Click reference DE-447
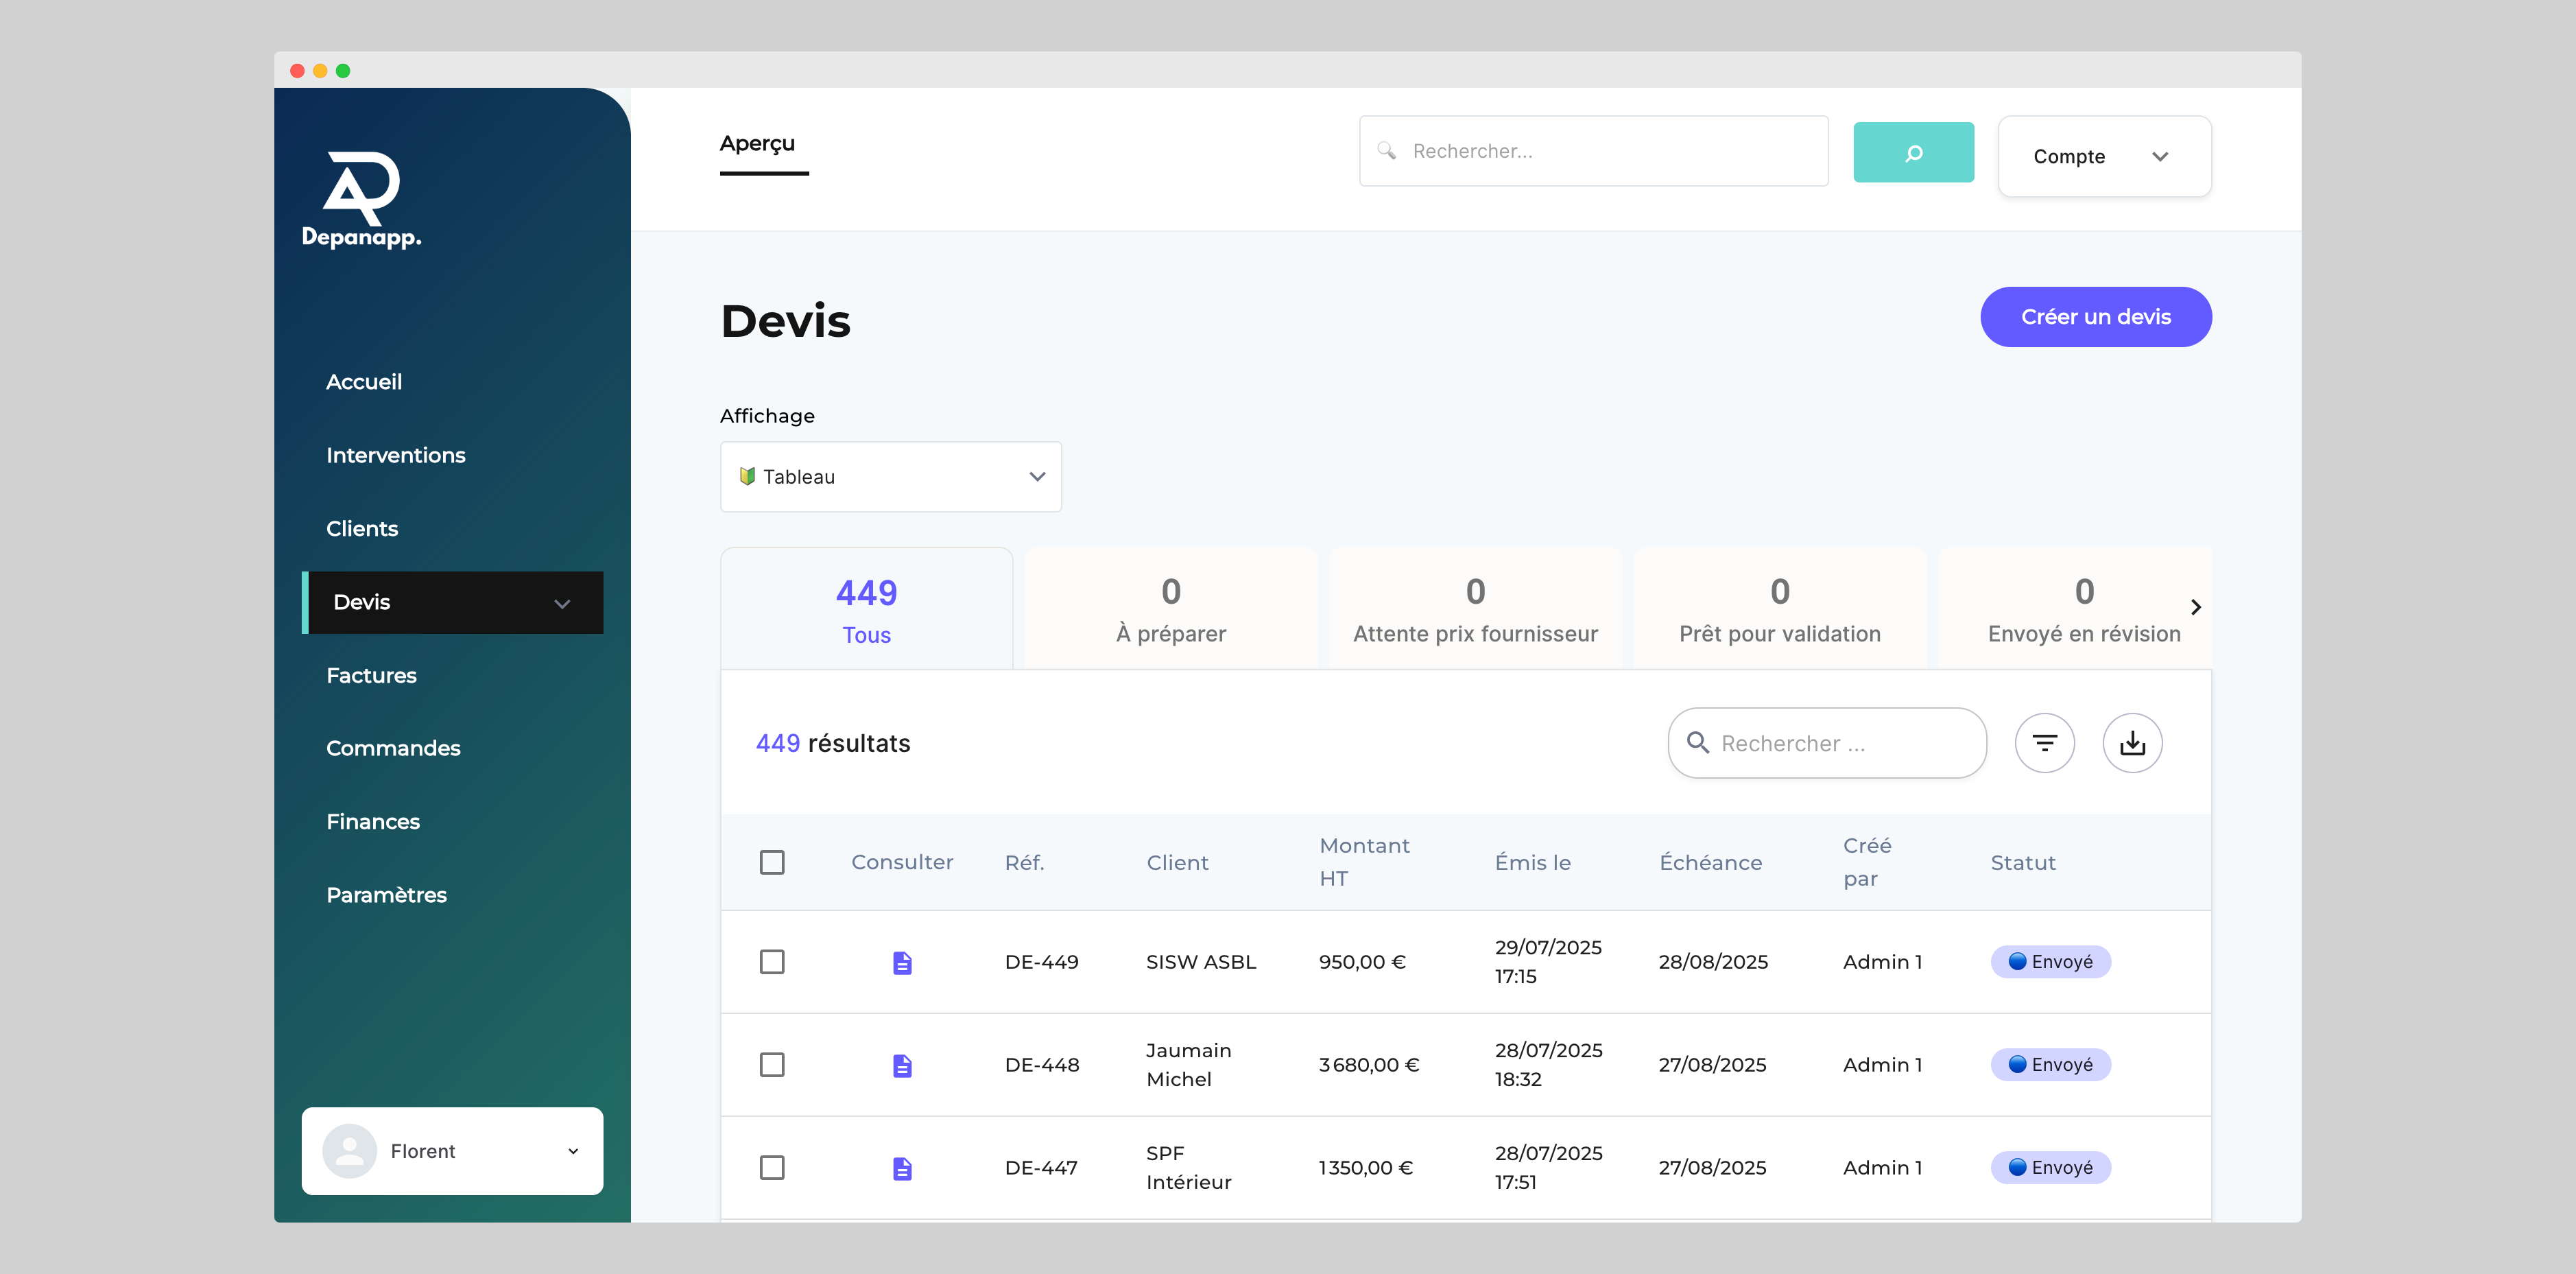Viewport: 2576px width, 1274px height. (x=1041, y=1168)
